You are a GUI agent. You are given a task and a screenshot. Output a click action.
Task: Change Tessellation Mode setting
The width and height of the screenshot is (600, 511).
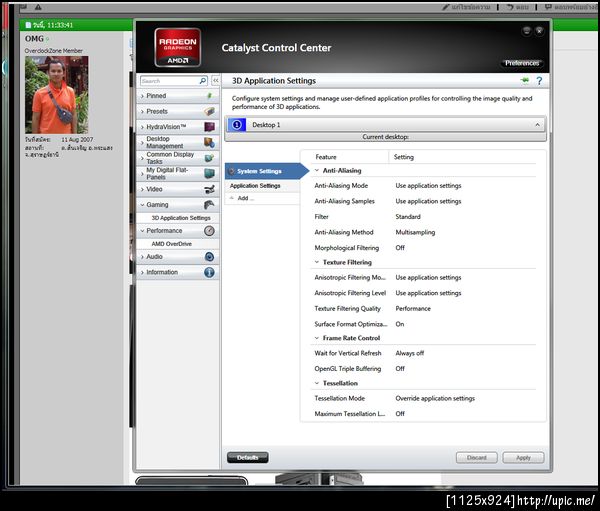point(435,398)
